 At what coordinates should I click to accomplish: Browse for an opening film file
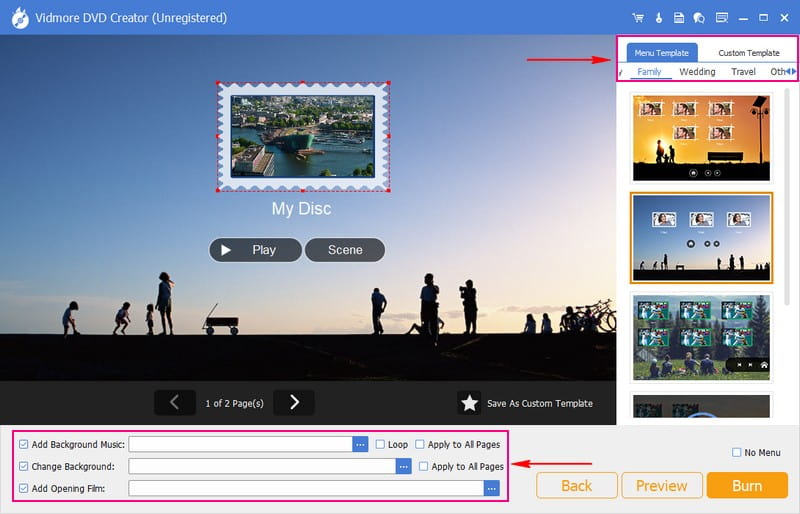pyautogui.click(x=491, y=488)
